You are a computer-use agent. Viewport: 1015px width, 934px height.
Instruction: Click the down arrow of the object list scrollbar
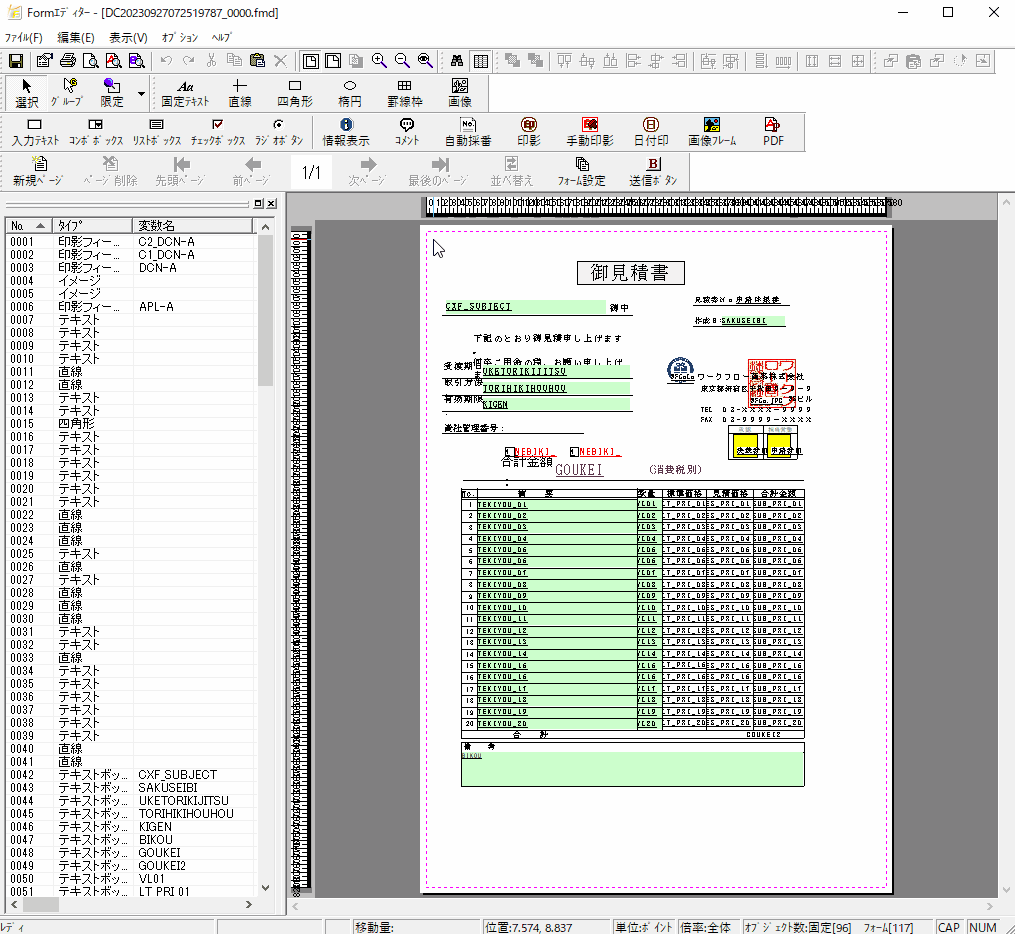point(265,887)
